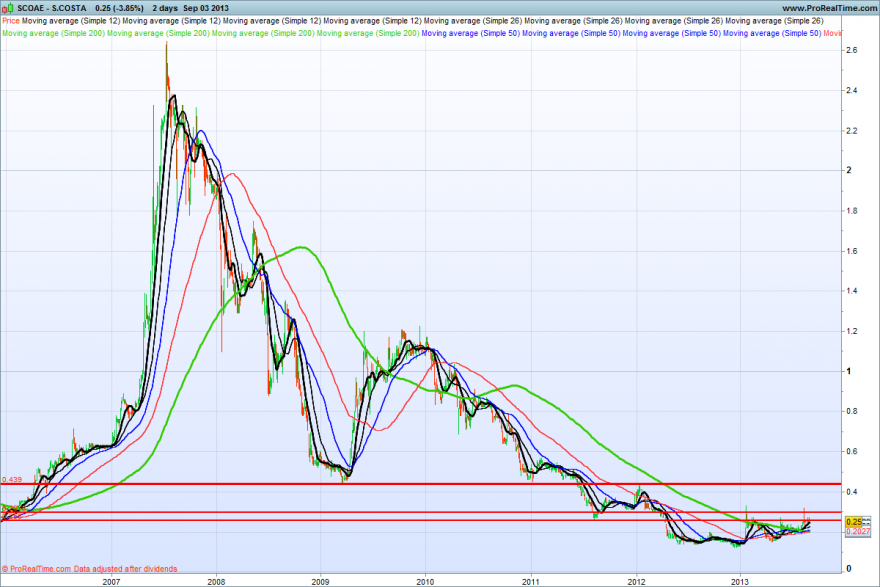Click the yellow 0.25 current price tag

coord(853,522)
